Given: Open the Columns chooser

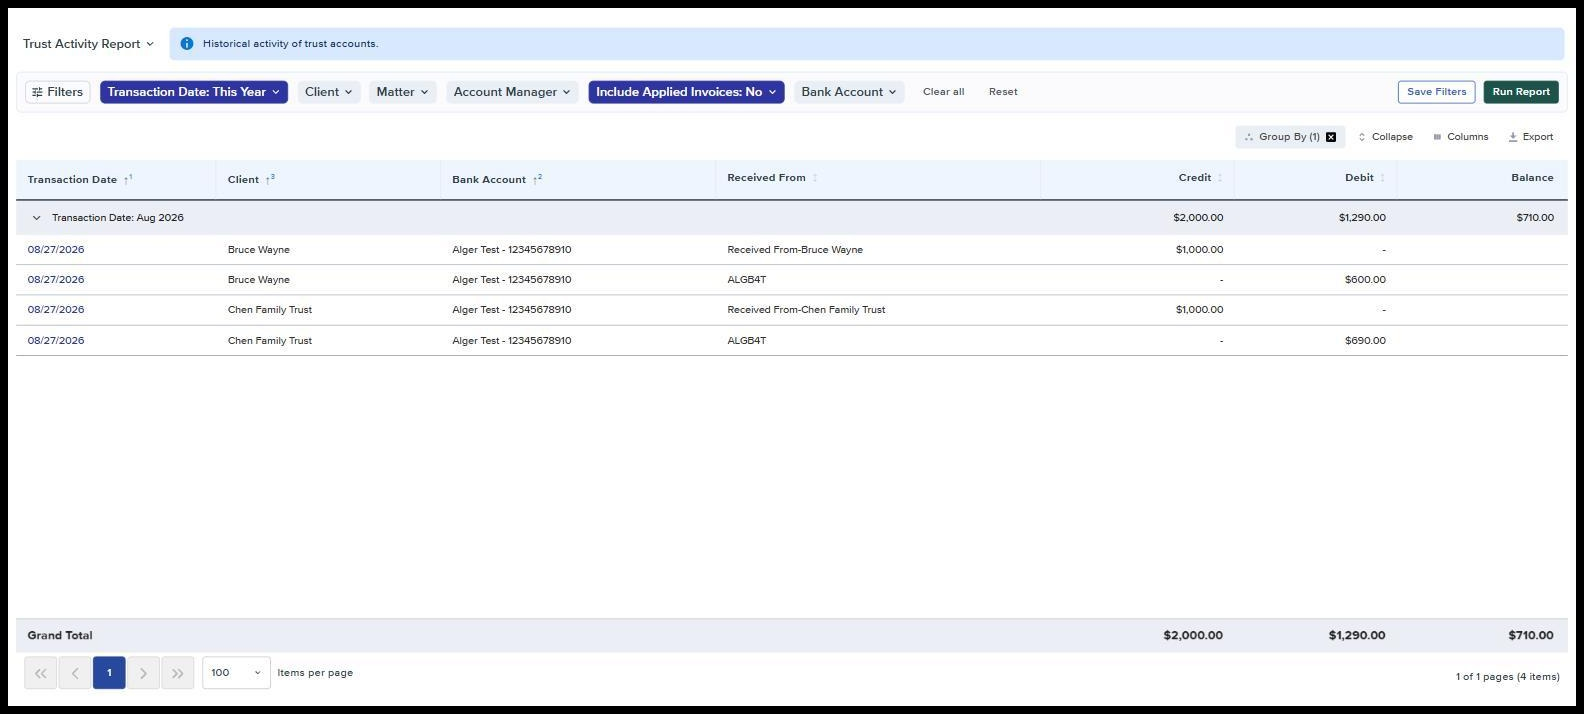Looking at the screenshot, I should [x=1460, y=137].
